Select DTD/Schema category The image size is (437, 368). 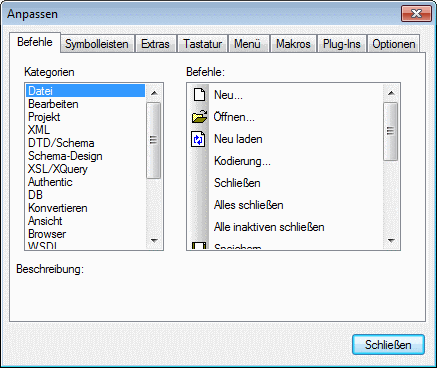tap(85, 143)
